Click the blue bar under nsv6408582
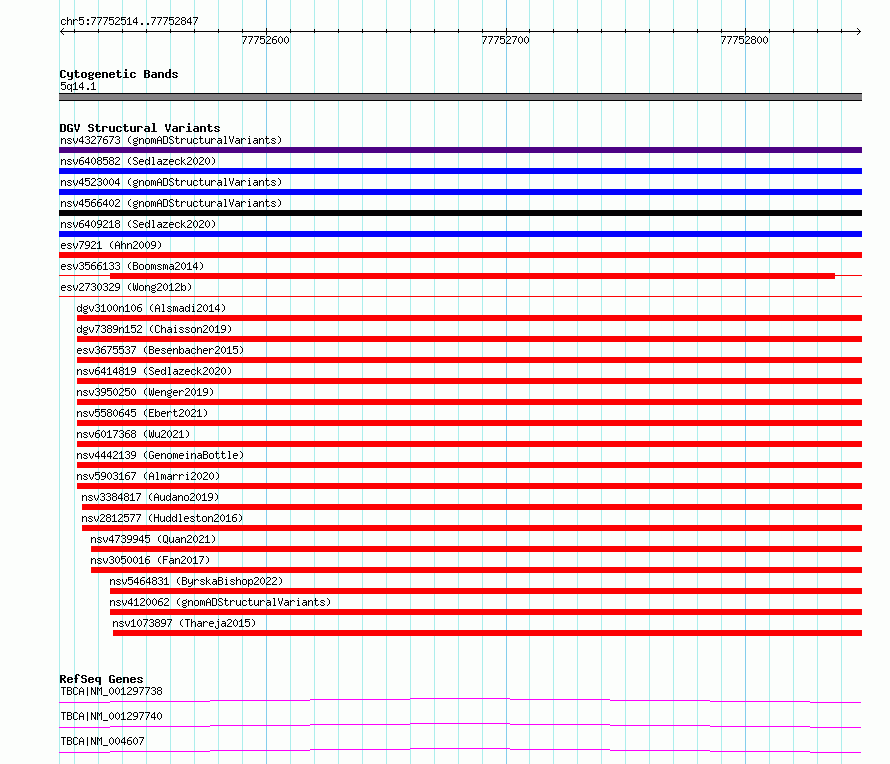Viewport: 890px width, 764px height. 460,171
